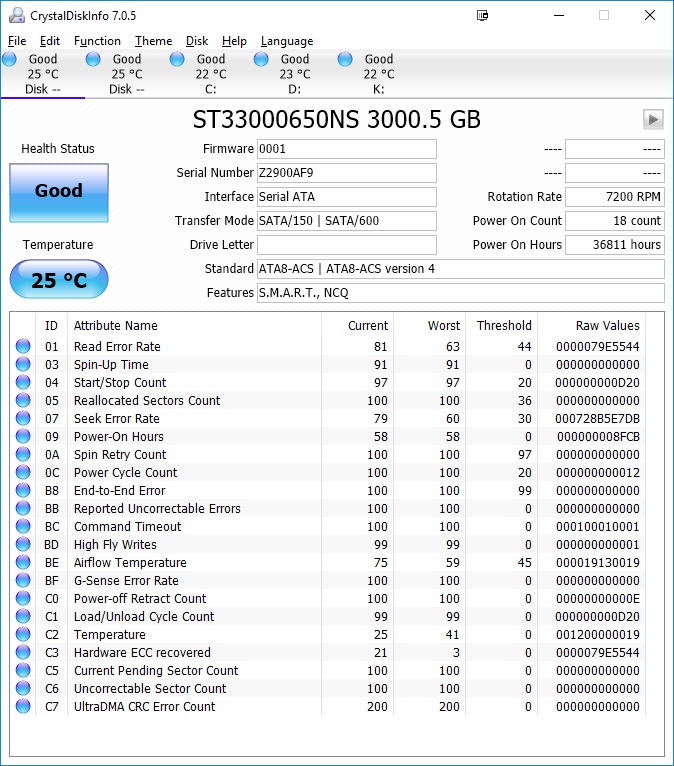The width and height of the screenshot is (674, 766).
Task: Switch to the K: drive tab
Action: [x=379, y=74]
